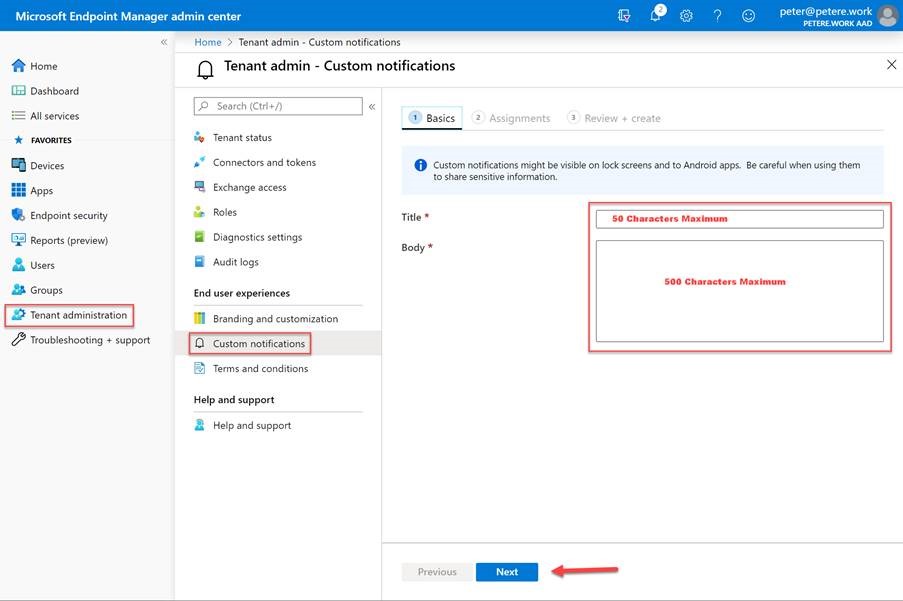This screenshot has height=601, width=903.
Task: Click the Apps grid icon in sidebar
Action: [18, 191]
